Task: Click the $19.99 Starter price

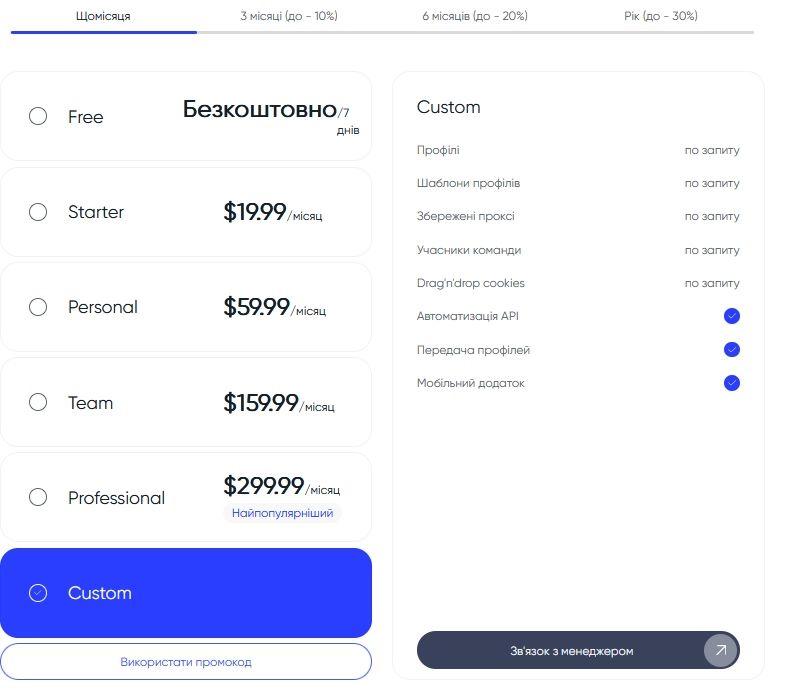Action: pos(255,212)
